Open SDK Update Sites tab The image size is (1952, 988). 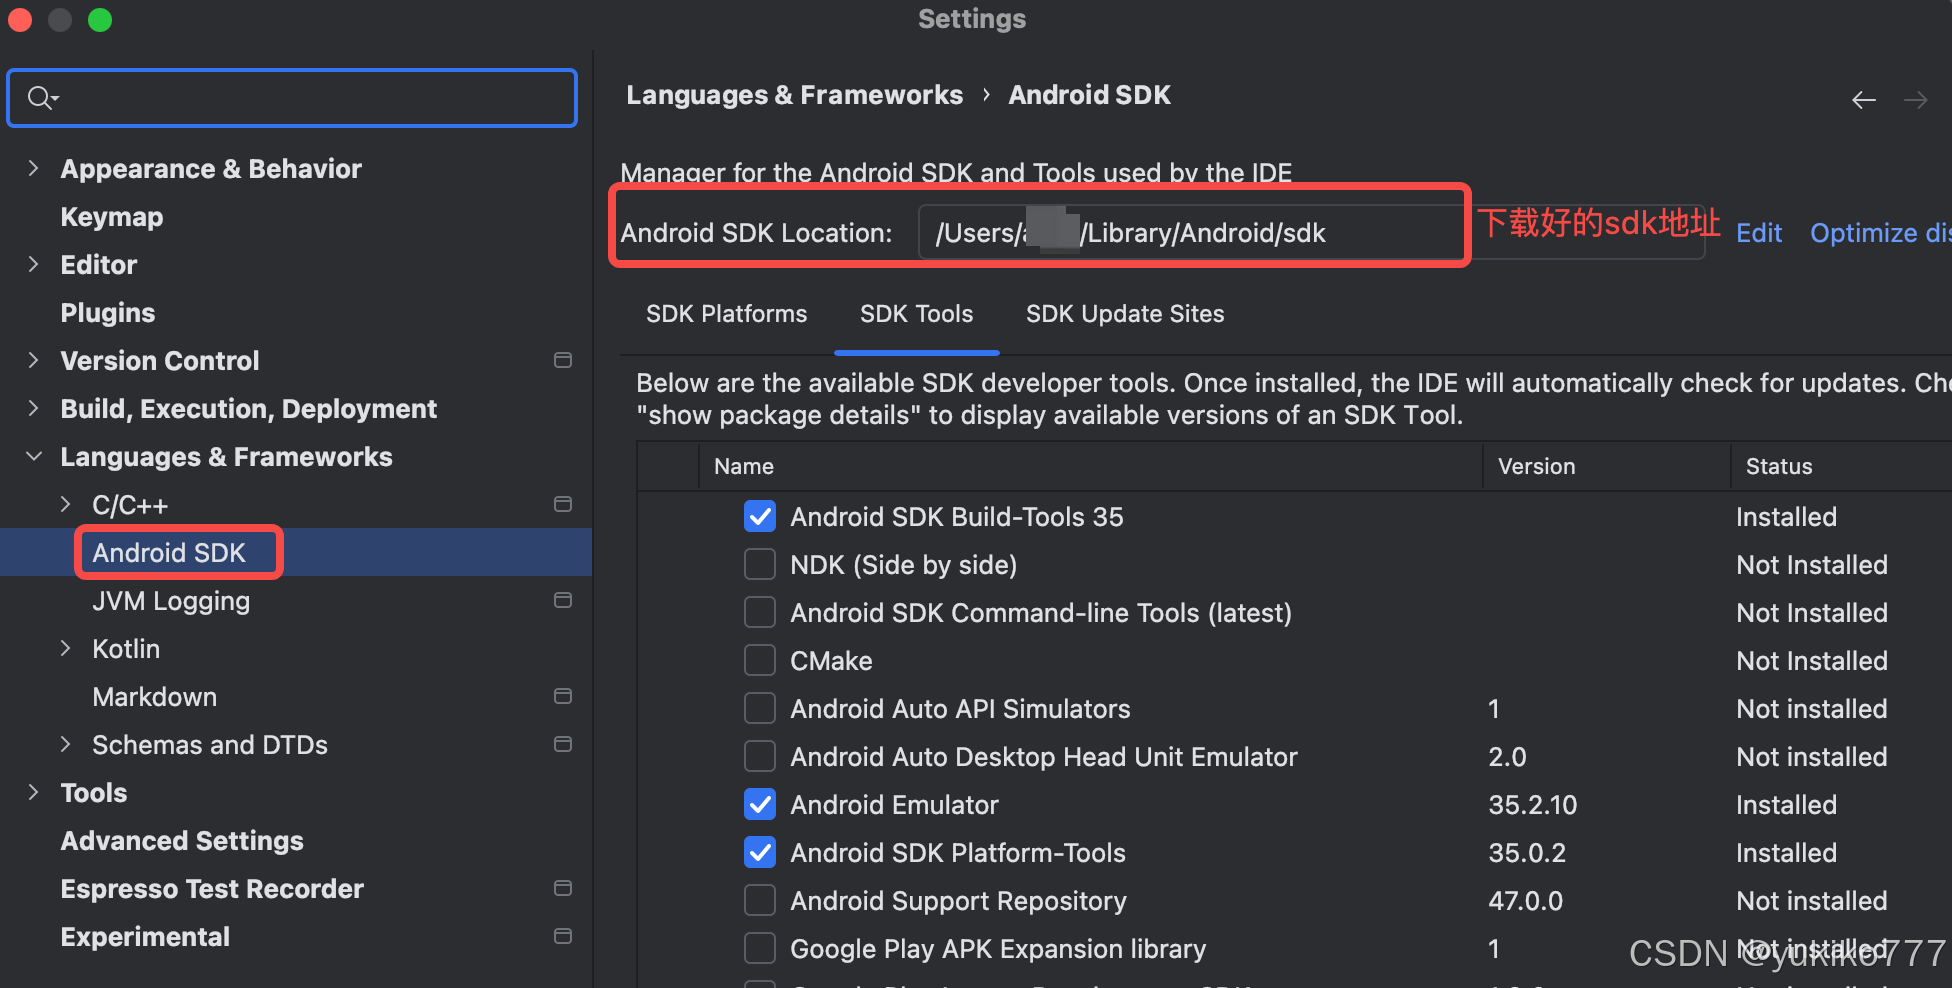[x=1125, y=314]
